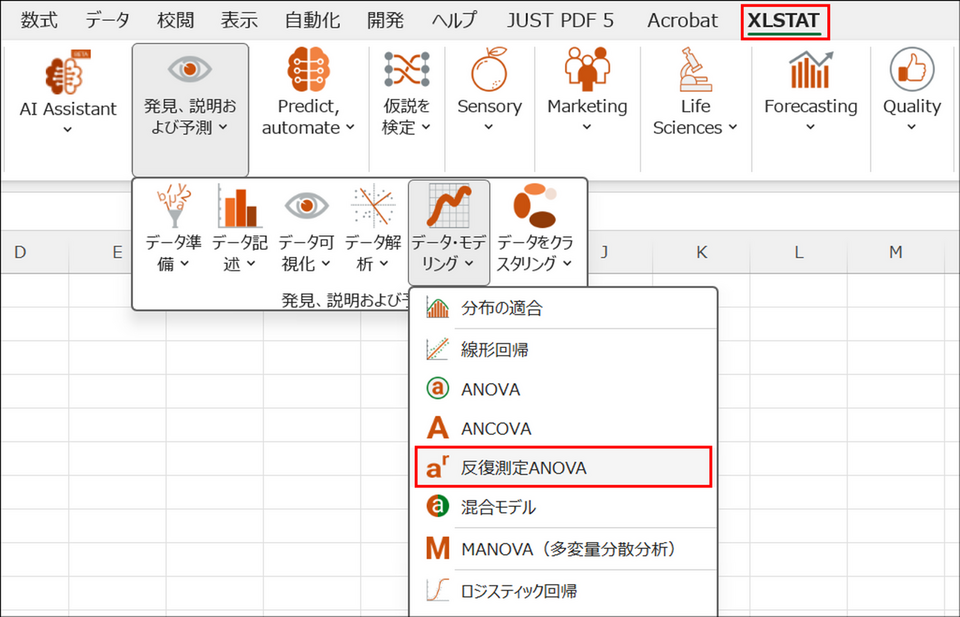This screenshot has height=617, width=960.
Task: Expand the データ可視化 dropdown
Action: pos(306,252)
